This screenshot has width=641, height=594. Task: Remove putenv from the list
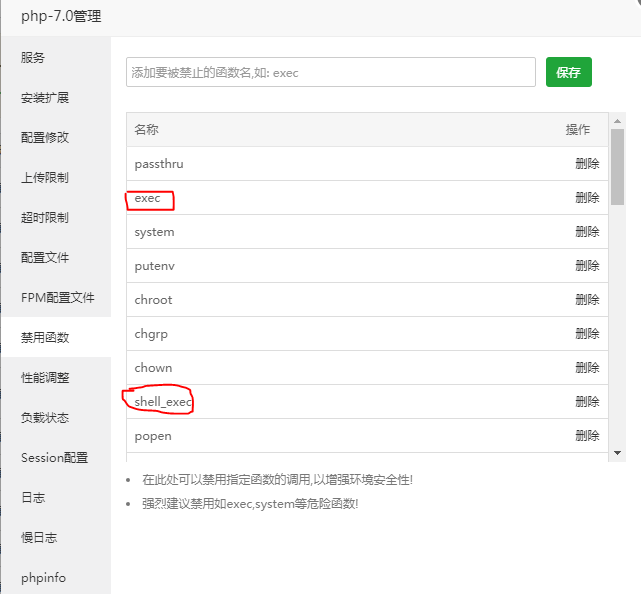587,266
